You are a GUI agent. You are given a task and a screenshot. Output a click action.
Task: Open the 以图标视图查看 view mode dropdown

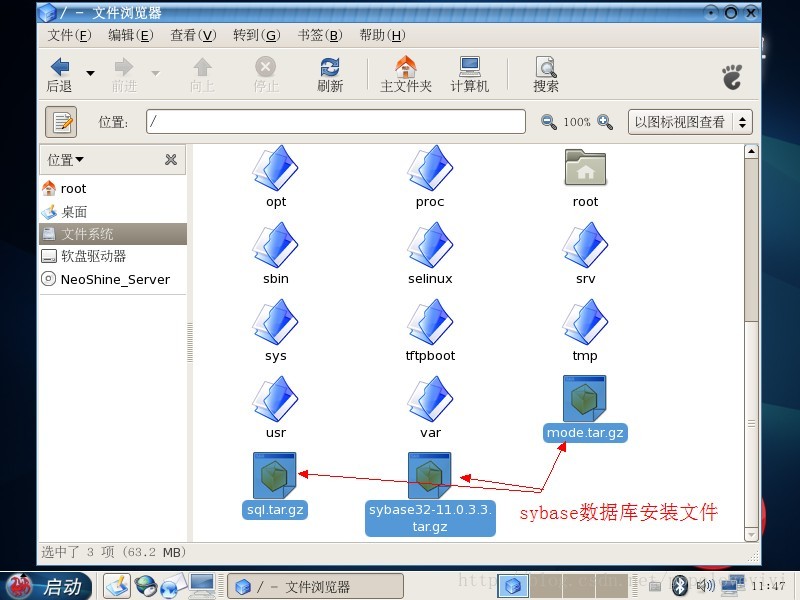(x=690, y=120)
